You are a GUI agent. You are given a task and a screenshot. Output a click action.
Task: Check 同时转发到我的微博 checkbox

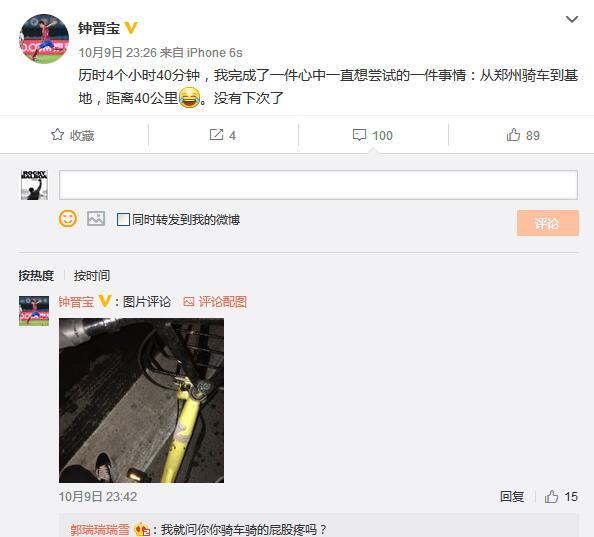123,219
